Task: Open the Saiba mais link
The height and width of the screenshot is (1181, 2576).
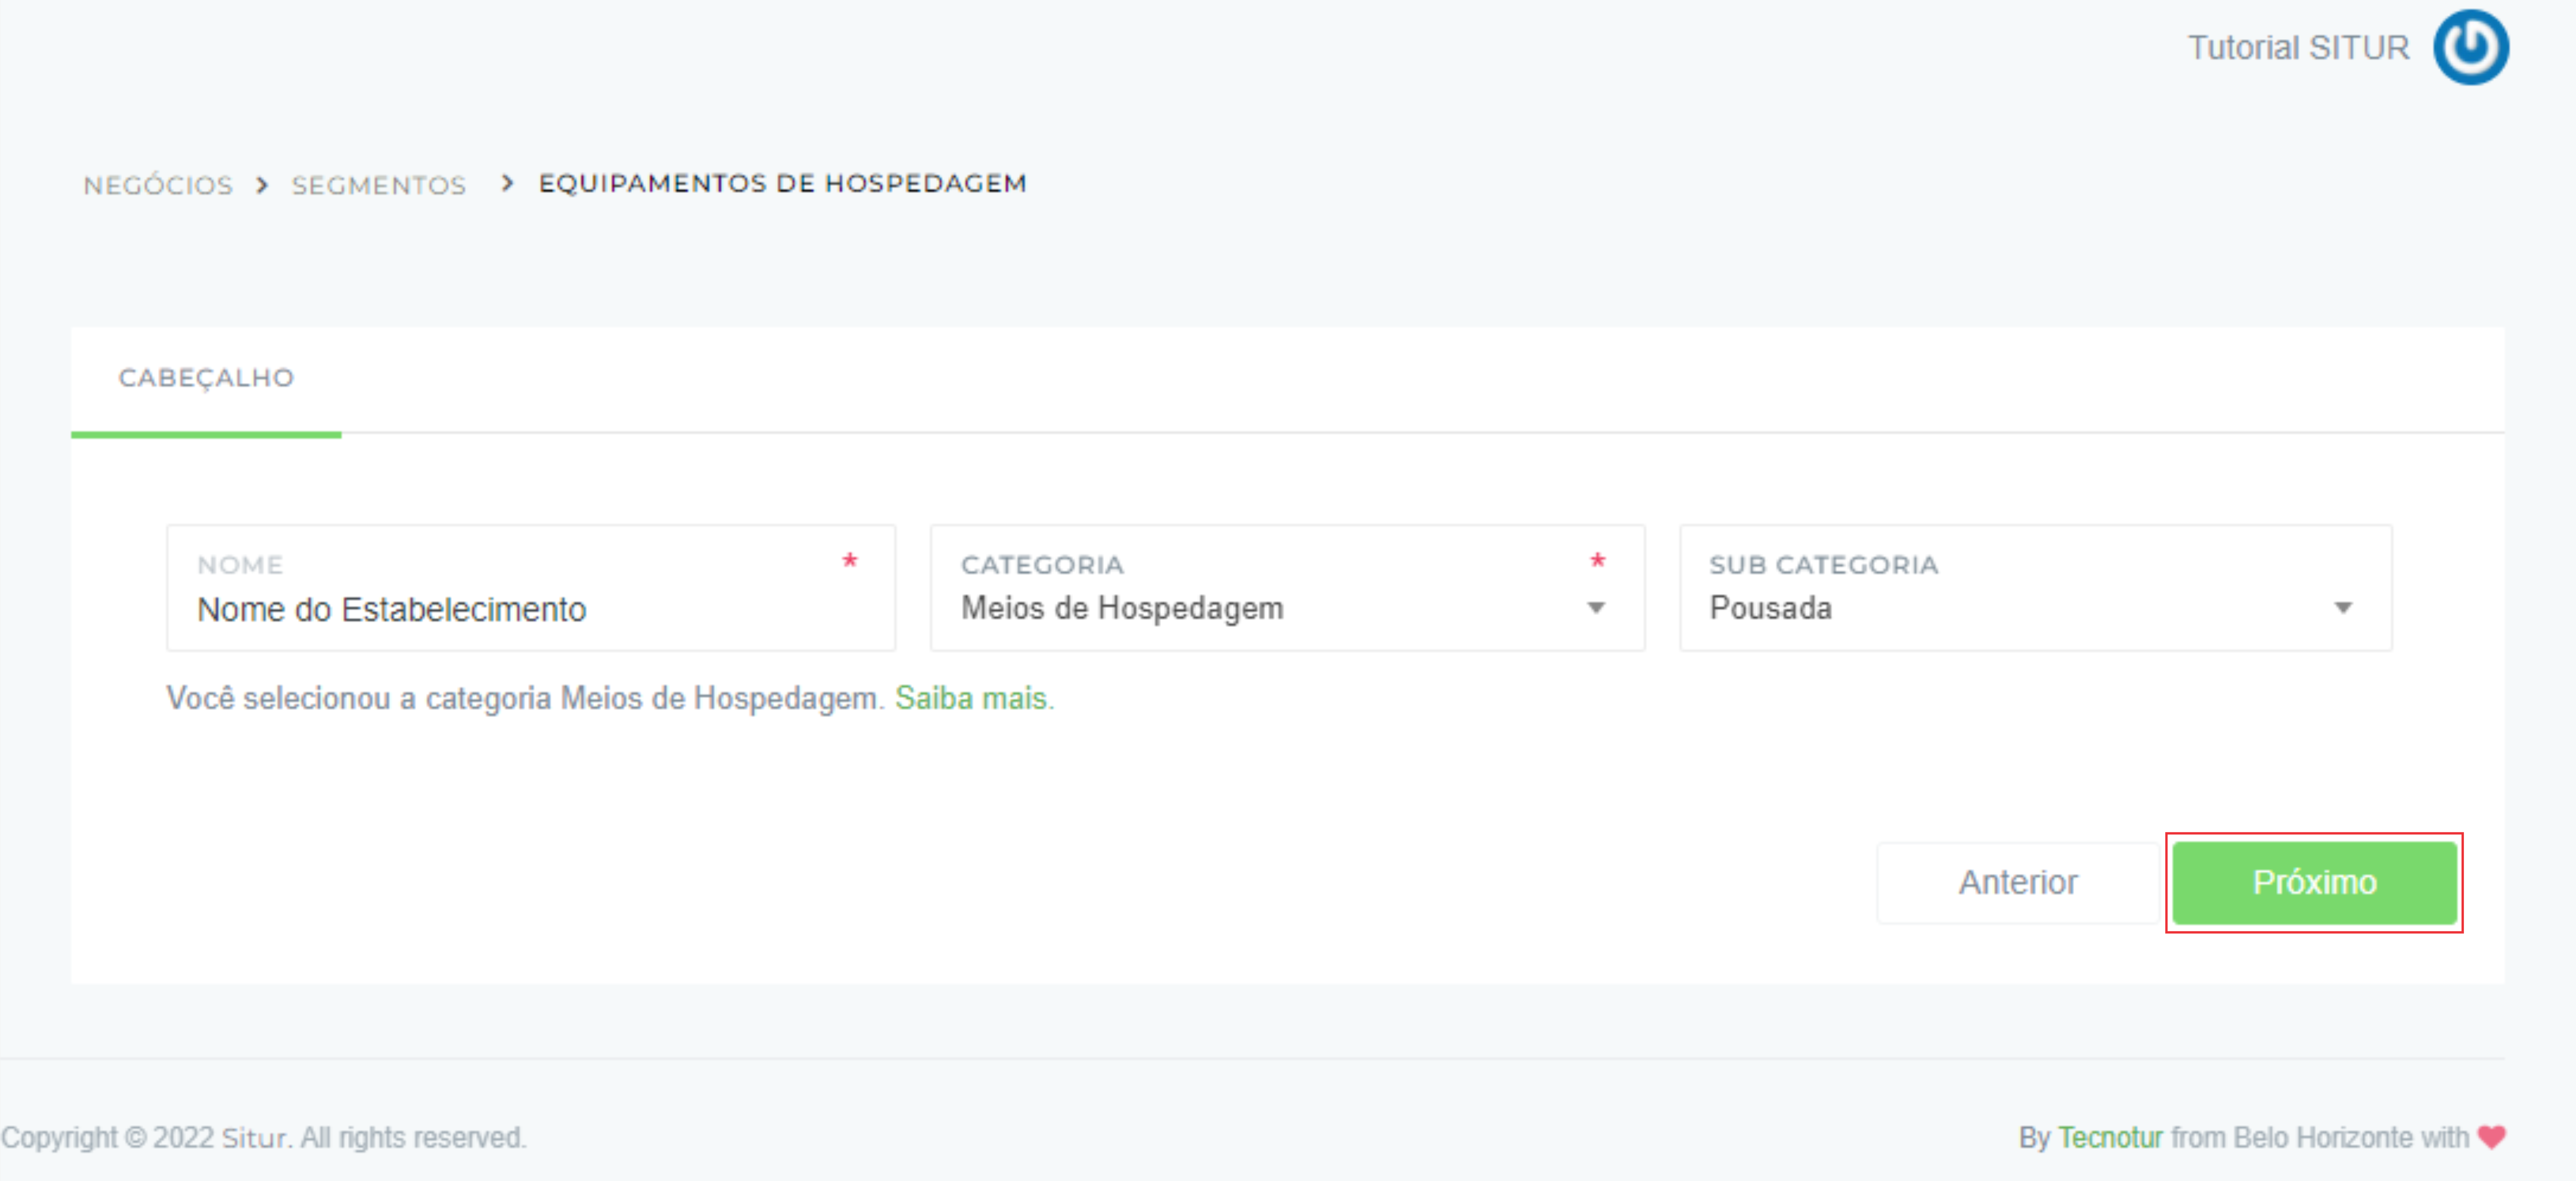Action: point(971,698)
